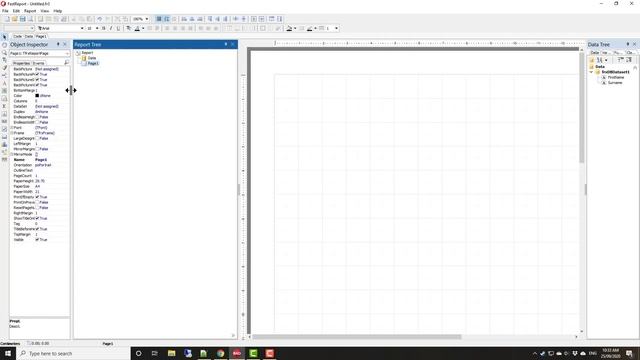Click the search icon in Object Inspector
This screenshot has height=360, width=640.
tap(67, 63)
